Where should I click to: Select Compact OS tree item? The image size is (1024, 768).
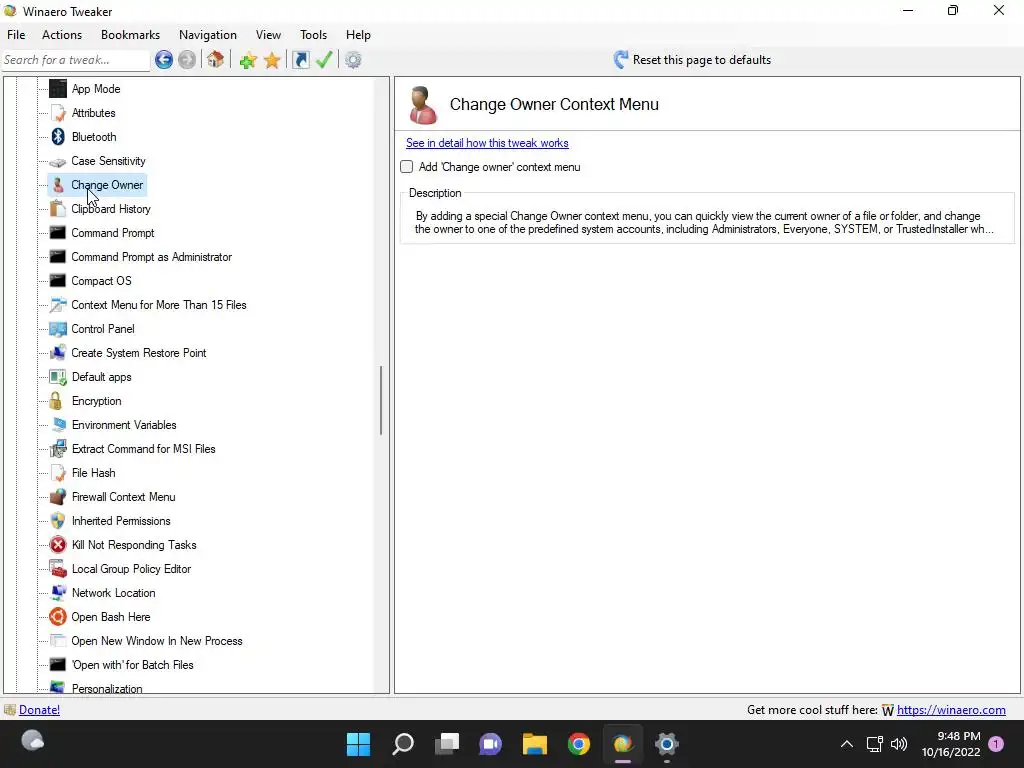[101, 281]
